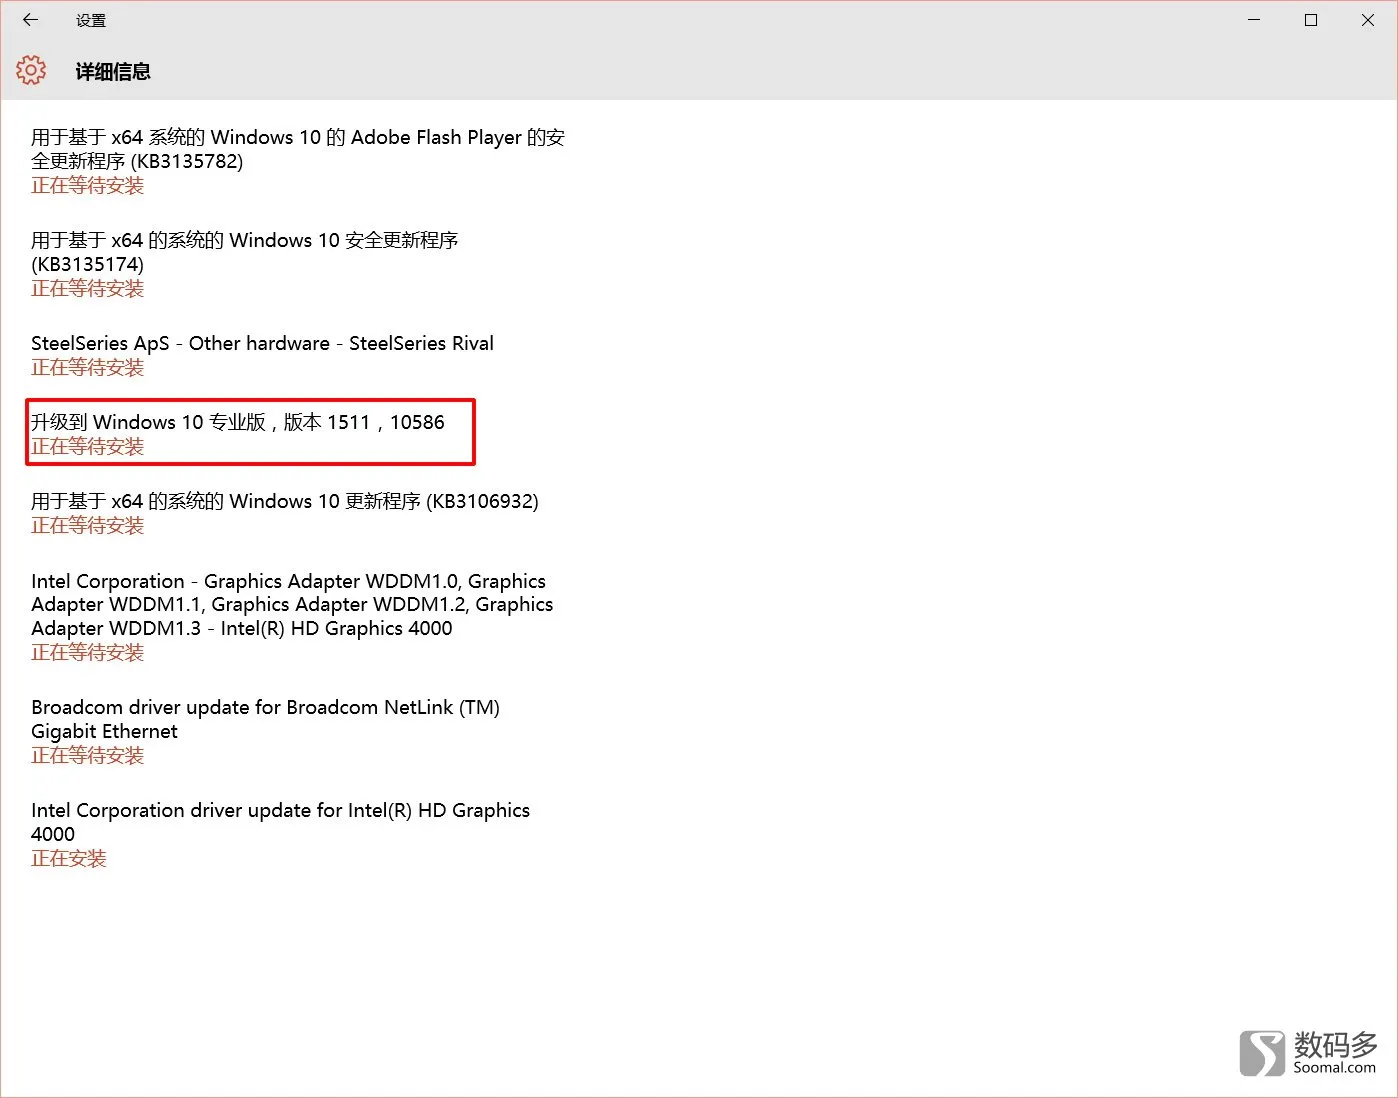
Task: Click status under the KB3135782 update
Action: tap(88, 186)
